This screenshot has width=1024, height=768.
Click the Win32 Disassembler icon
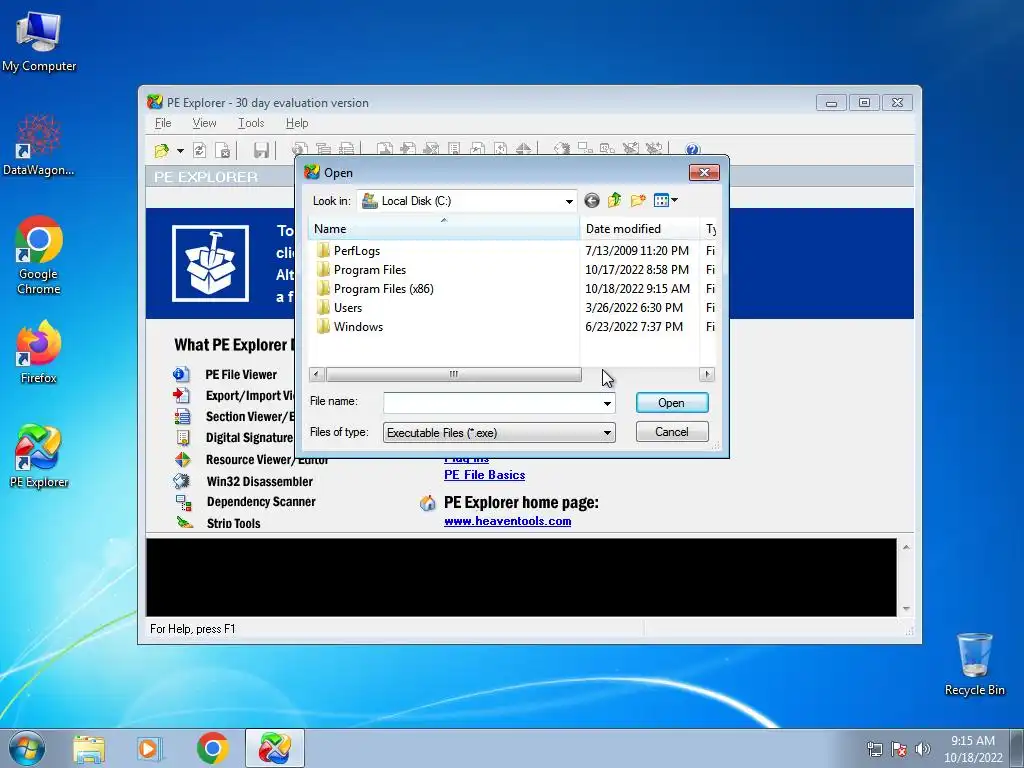(x=181, y=481)
